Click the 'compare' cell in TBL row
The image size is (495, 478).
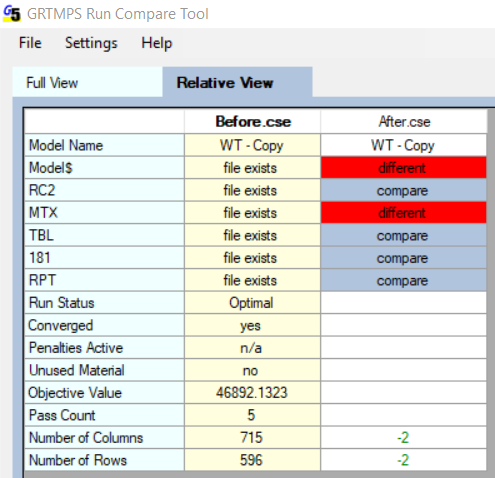(x=403, y=235)
